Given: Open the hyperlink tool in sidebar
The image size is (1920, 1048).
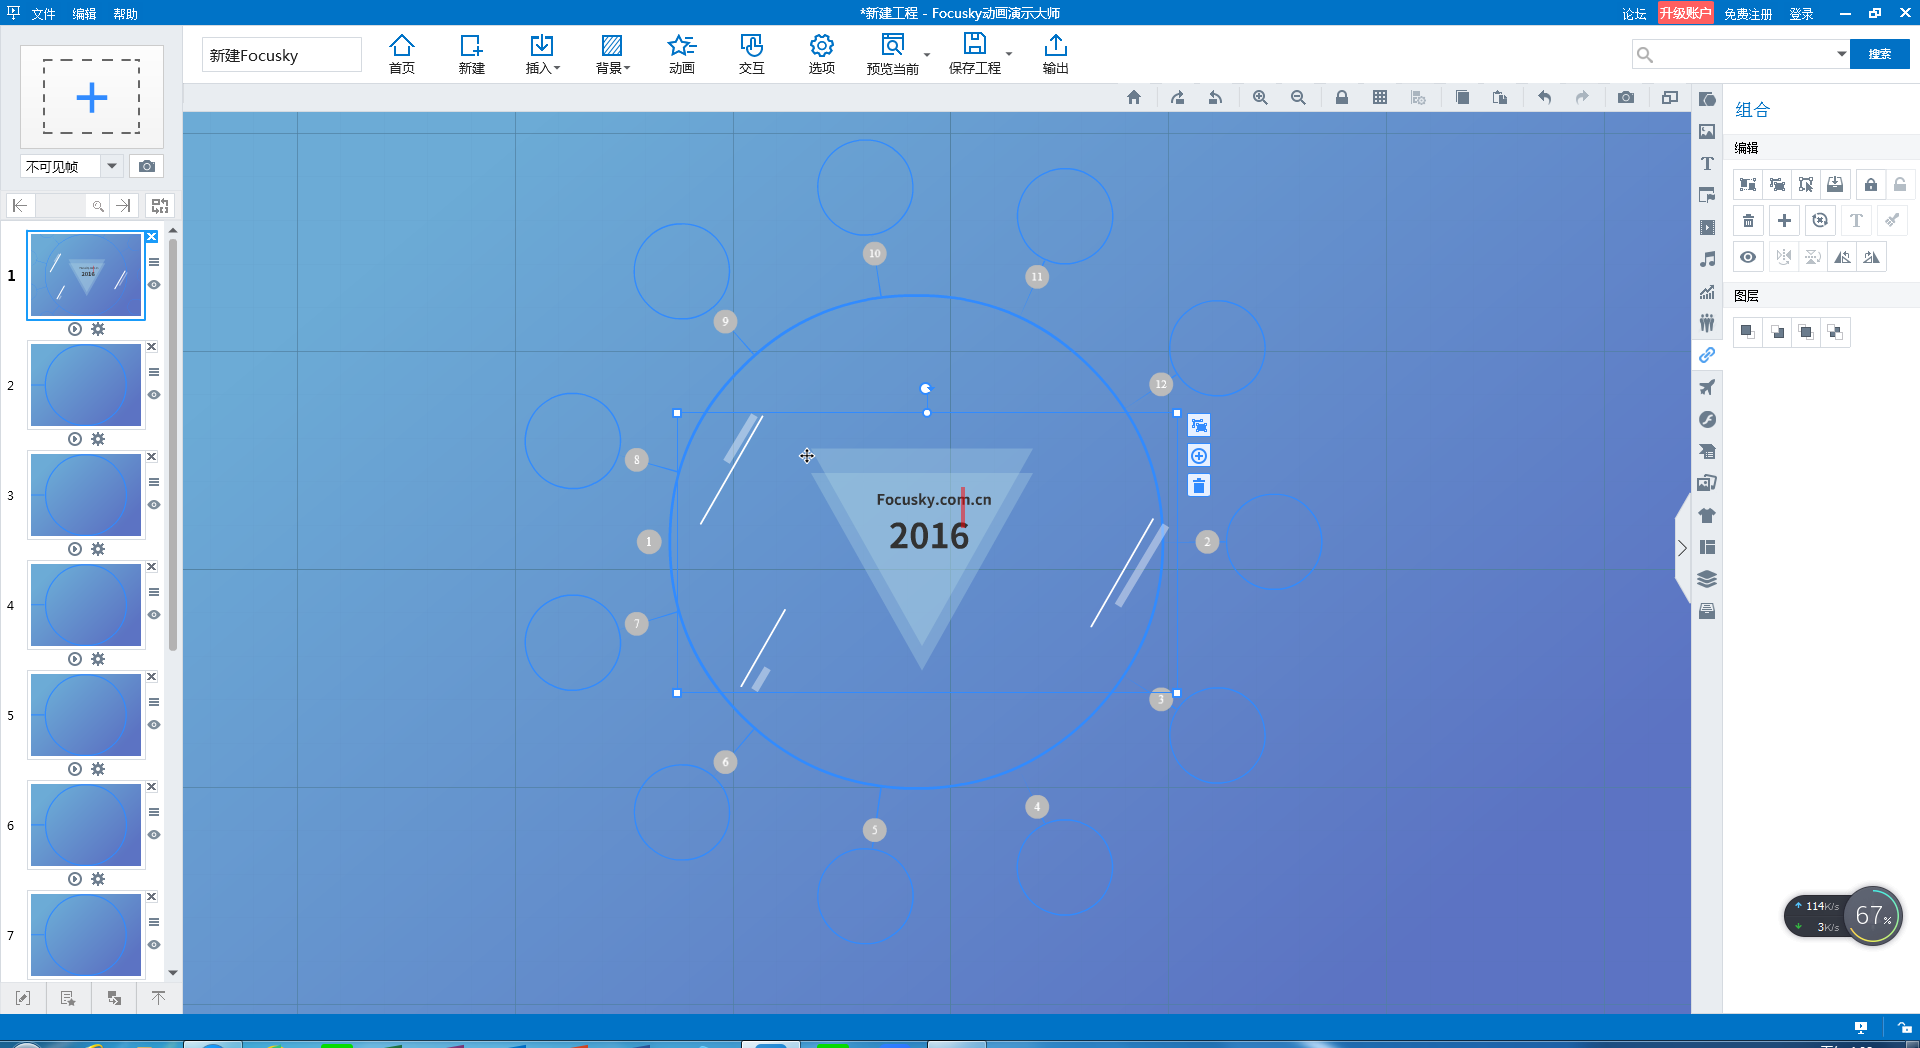Looking at the screenshot, I should coord(1707,355).
